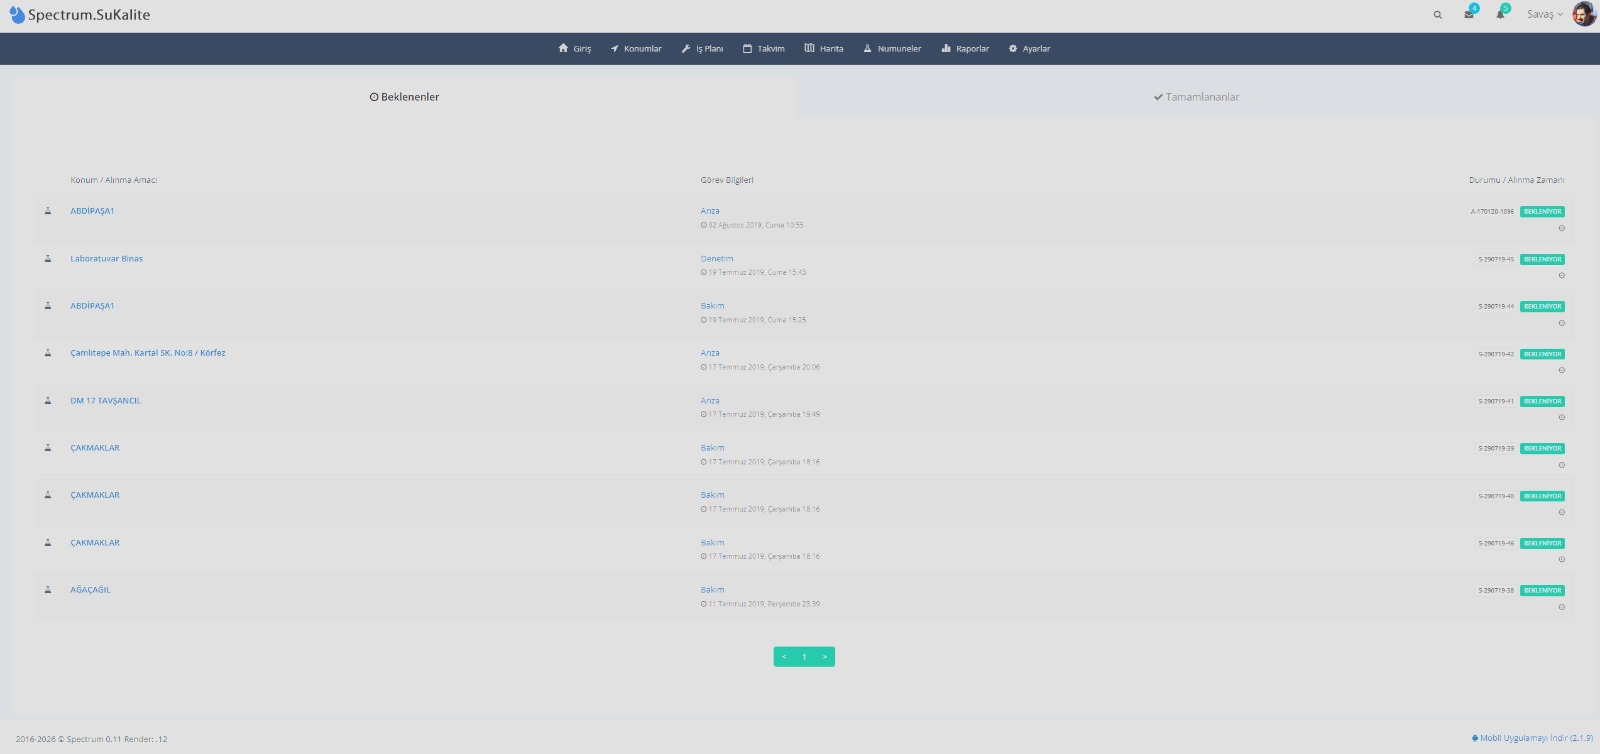
Task: Open Numuneler in the navigation bar
Action: point(892,49)
